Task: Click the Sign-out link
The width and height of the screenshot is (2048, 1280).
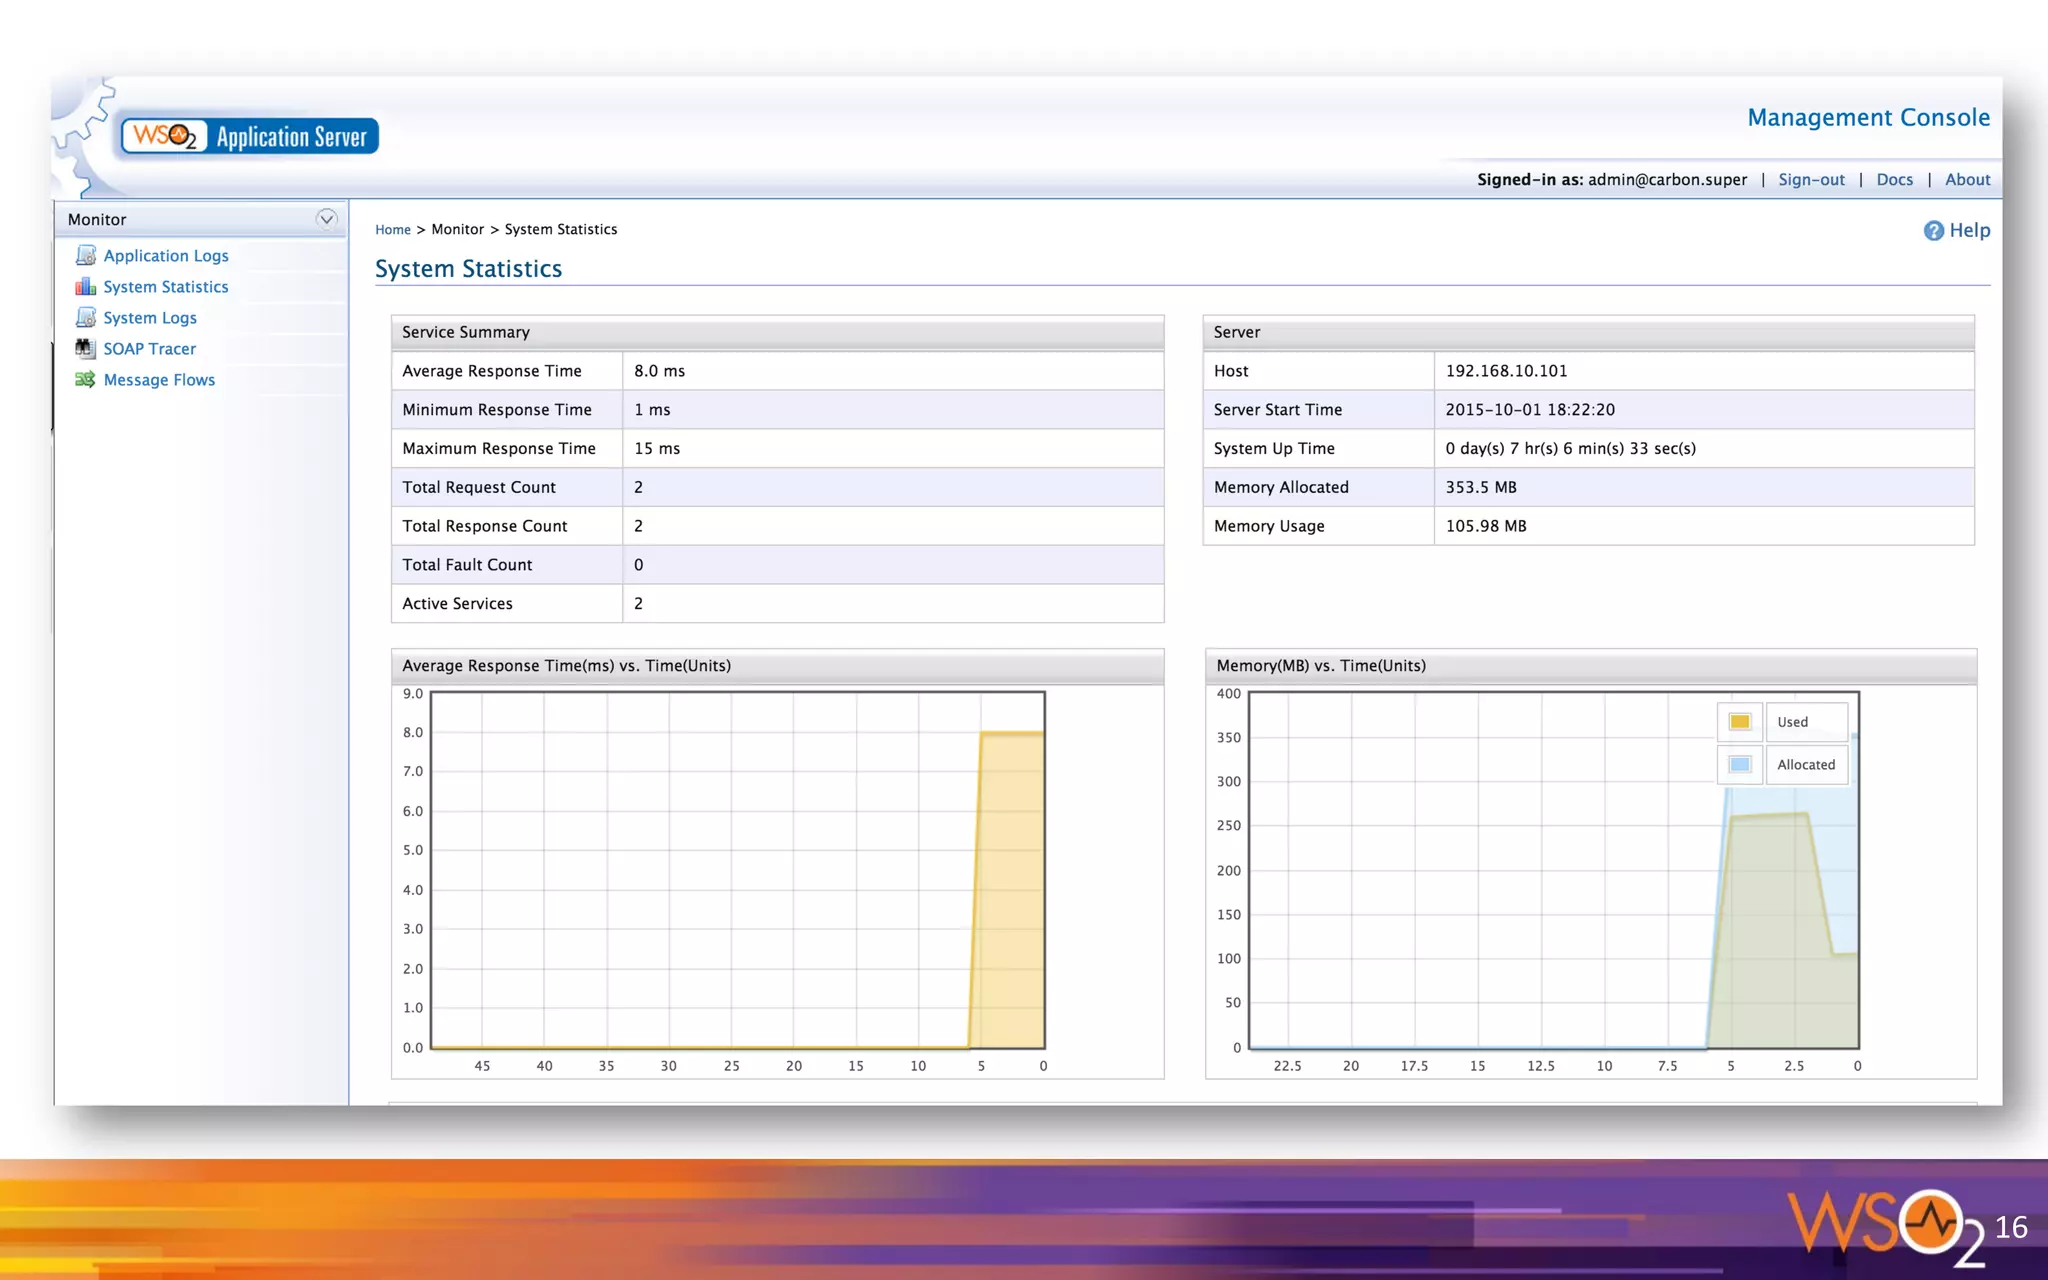Action: 1811,180
